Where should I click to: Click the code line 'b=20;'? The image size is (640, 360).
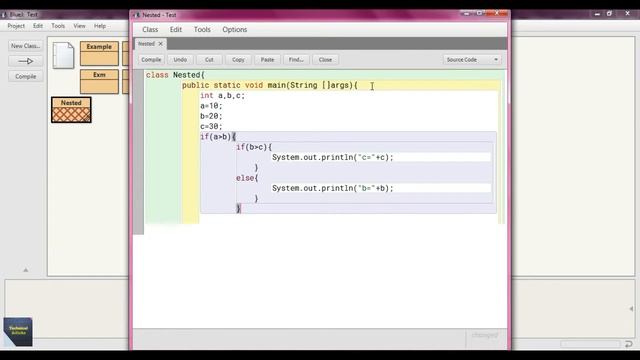pos(211,116)
